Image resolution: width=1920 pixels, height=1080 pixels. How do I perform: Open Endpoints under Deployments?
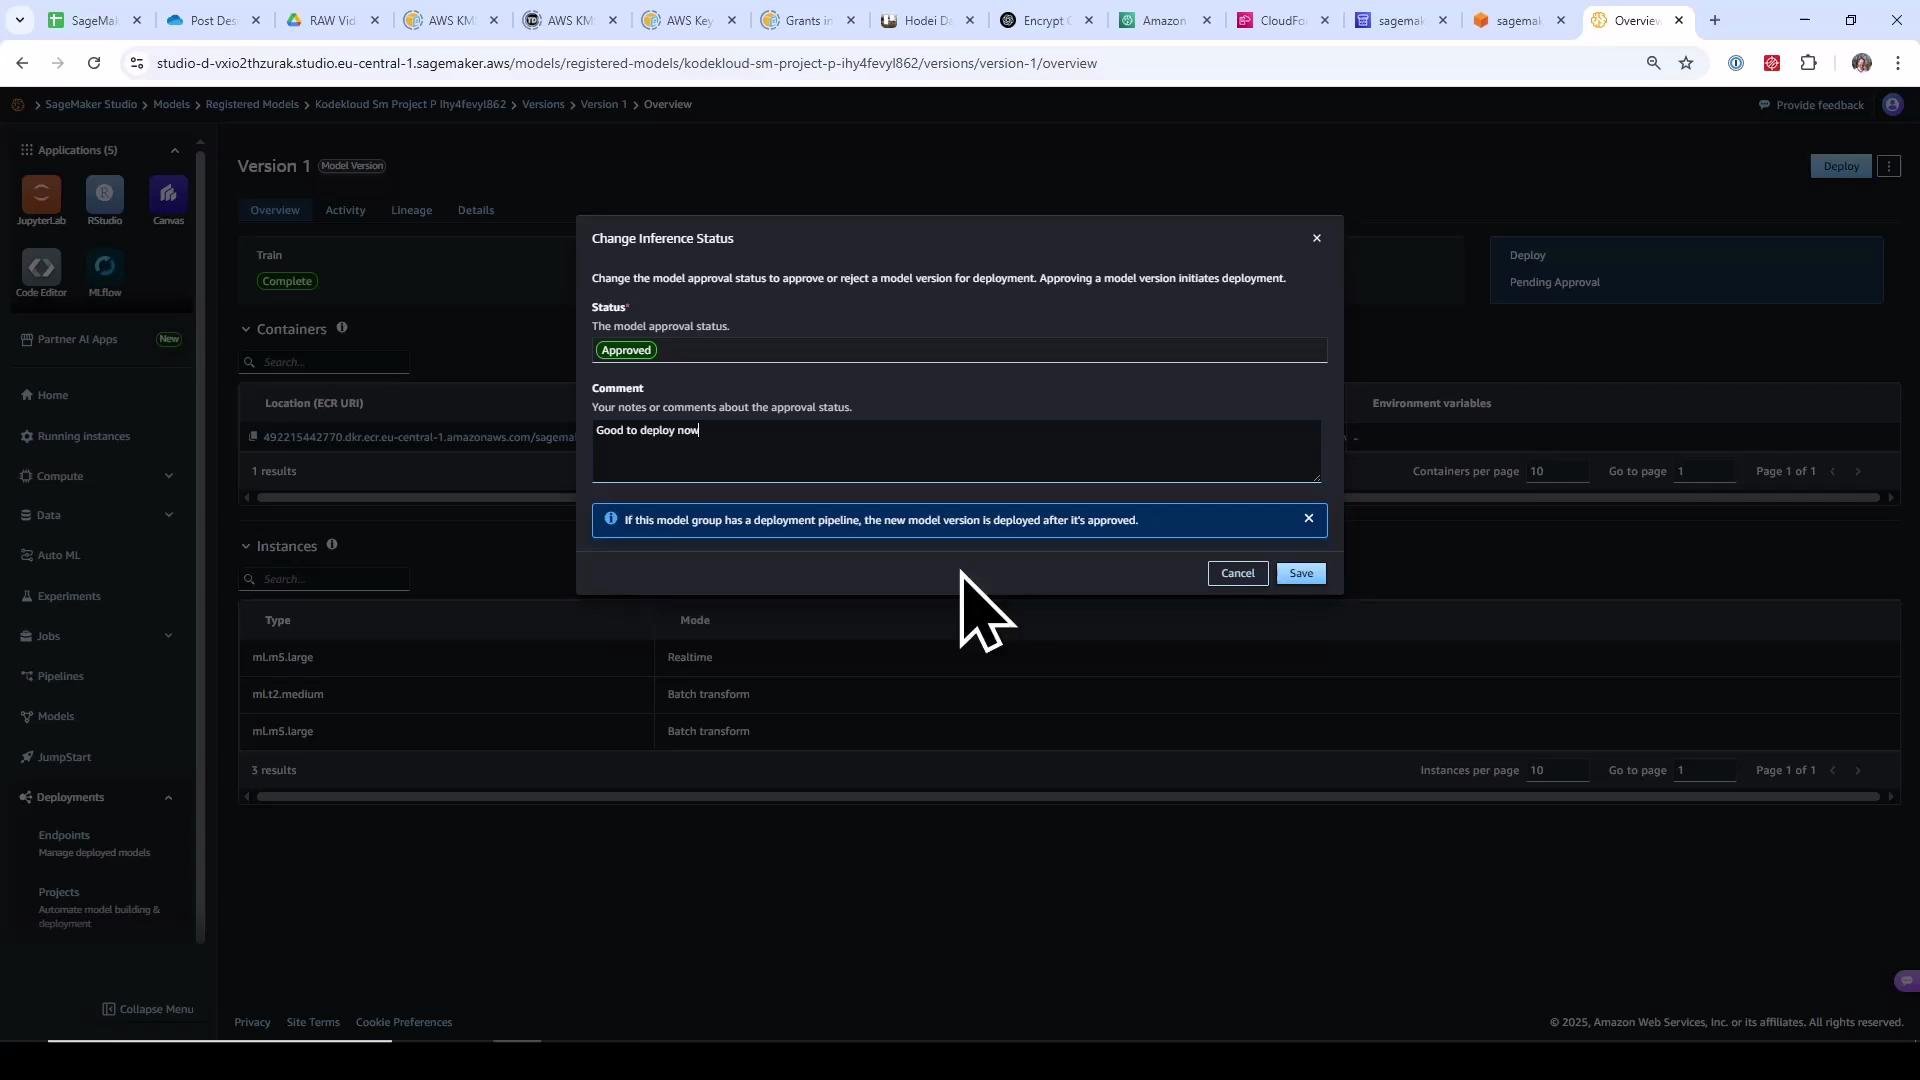click(64, 835)
